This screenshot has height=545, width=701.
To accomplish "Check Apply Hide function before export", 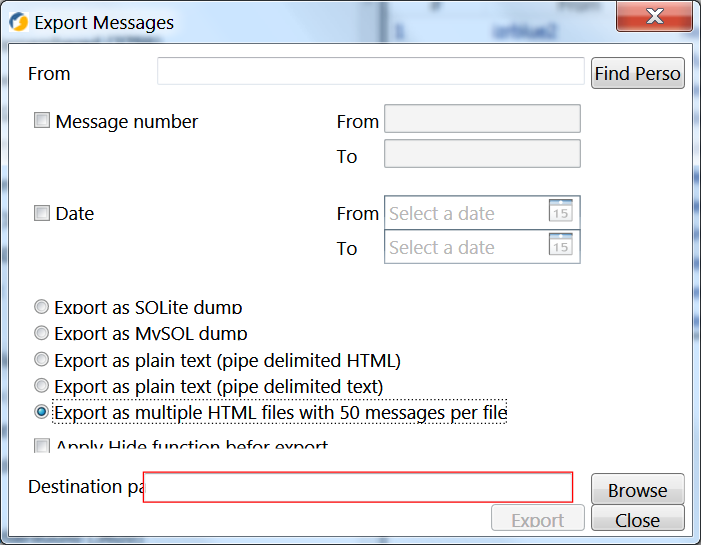I will click(42, 446).
